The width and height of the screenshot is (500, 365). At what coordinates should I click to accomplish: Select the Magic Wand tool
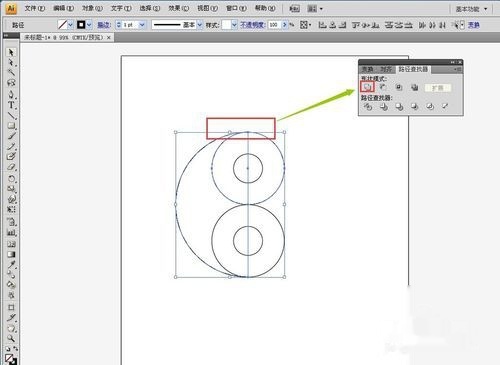pos(11,72)
